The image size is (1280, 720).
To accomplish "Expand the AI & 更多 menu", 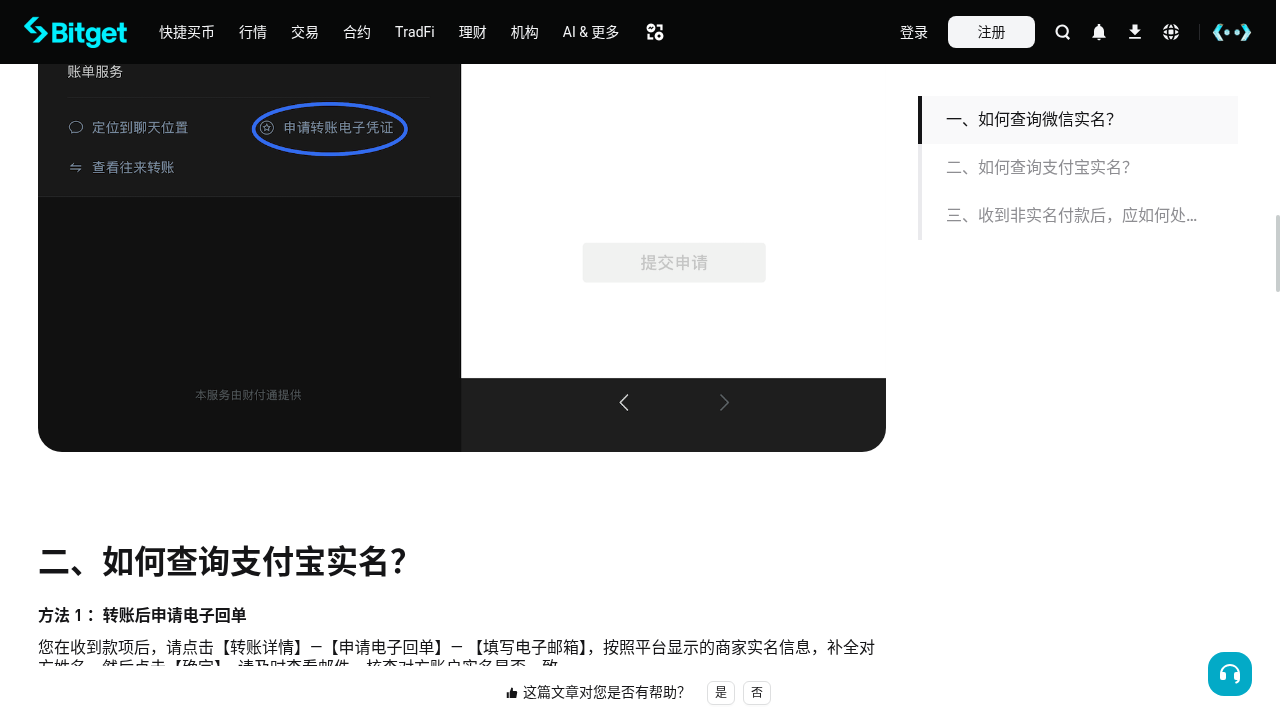I will click(x=591, y=32).
